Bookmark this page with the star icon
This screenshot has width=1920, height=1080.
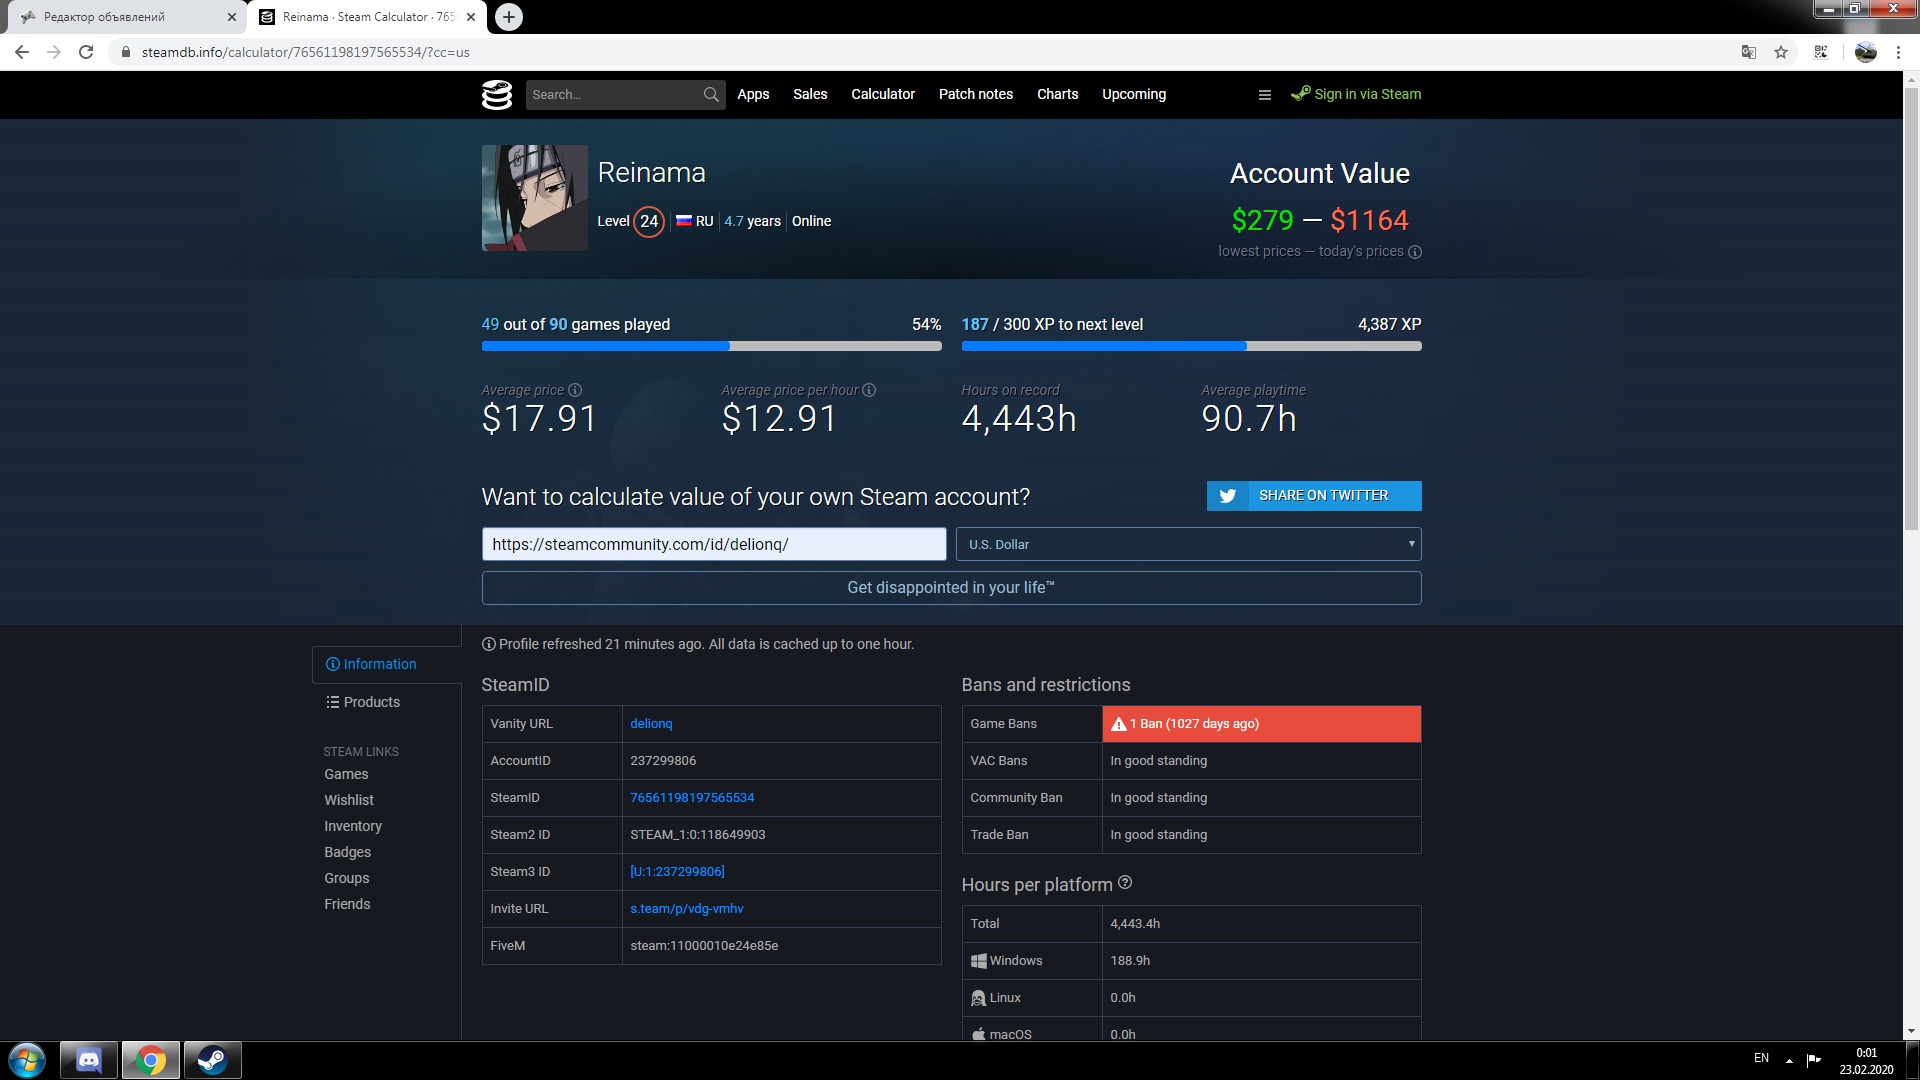pyautogui.click(x=1781, y=52)
